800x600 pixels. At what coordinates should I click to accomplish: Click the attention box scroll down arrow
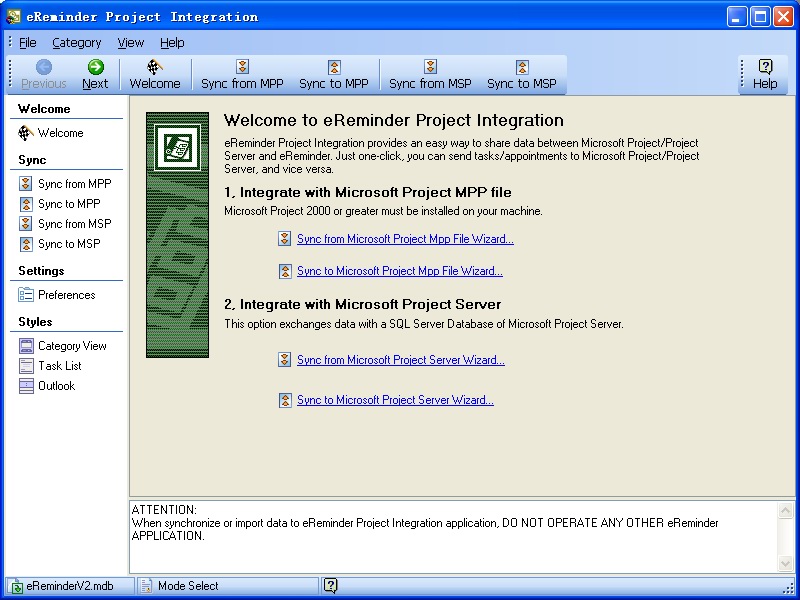[785, 563]
